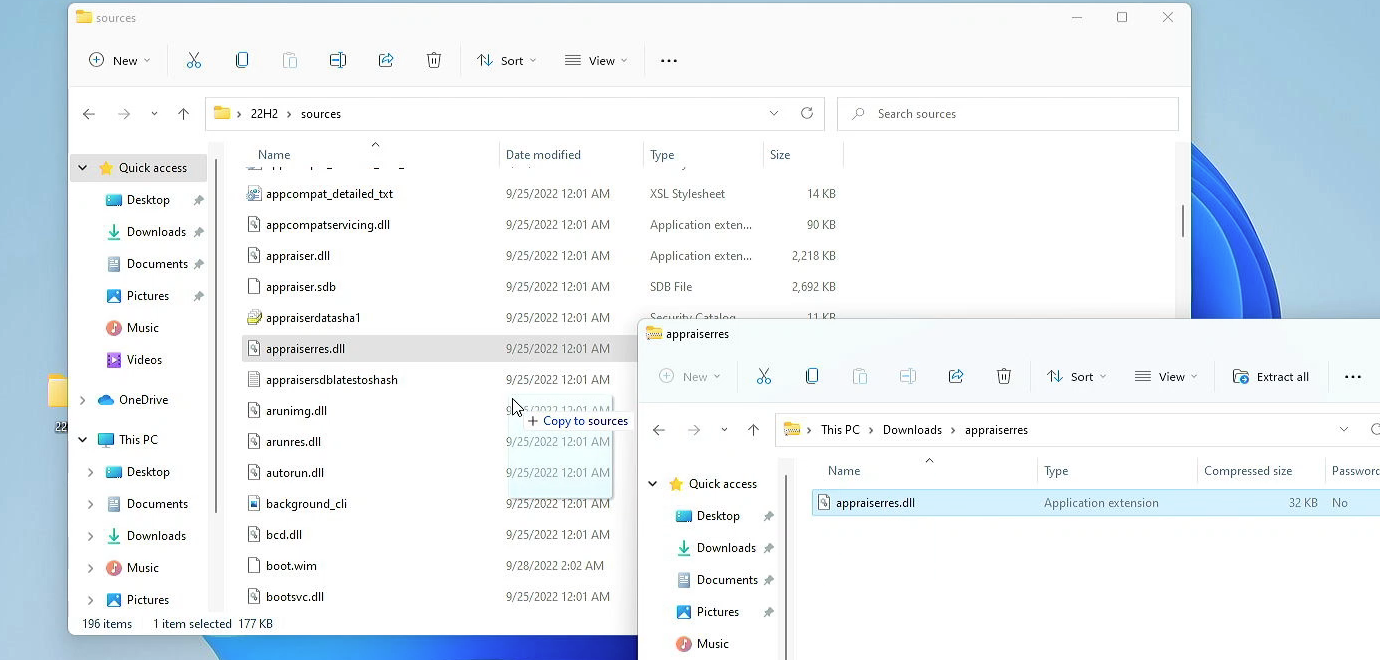Click the Copy icon in the sources toolbar
Screen dimensions: 1380x660
tap(242, 60)
